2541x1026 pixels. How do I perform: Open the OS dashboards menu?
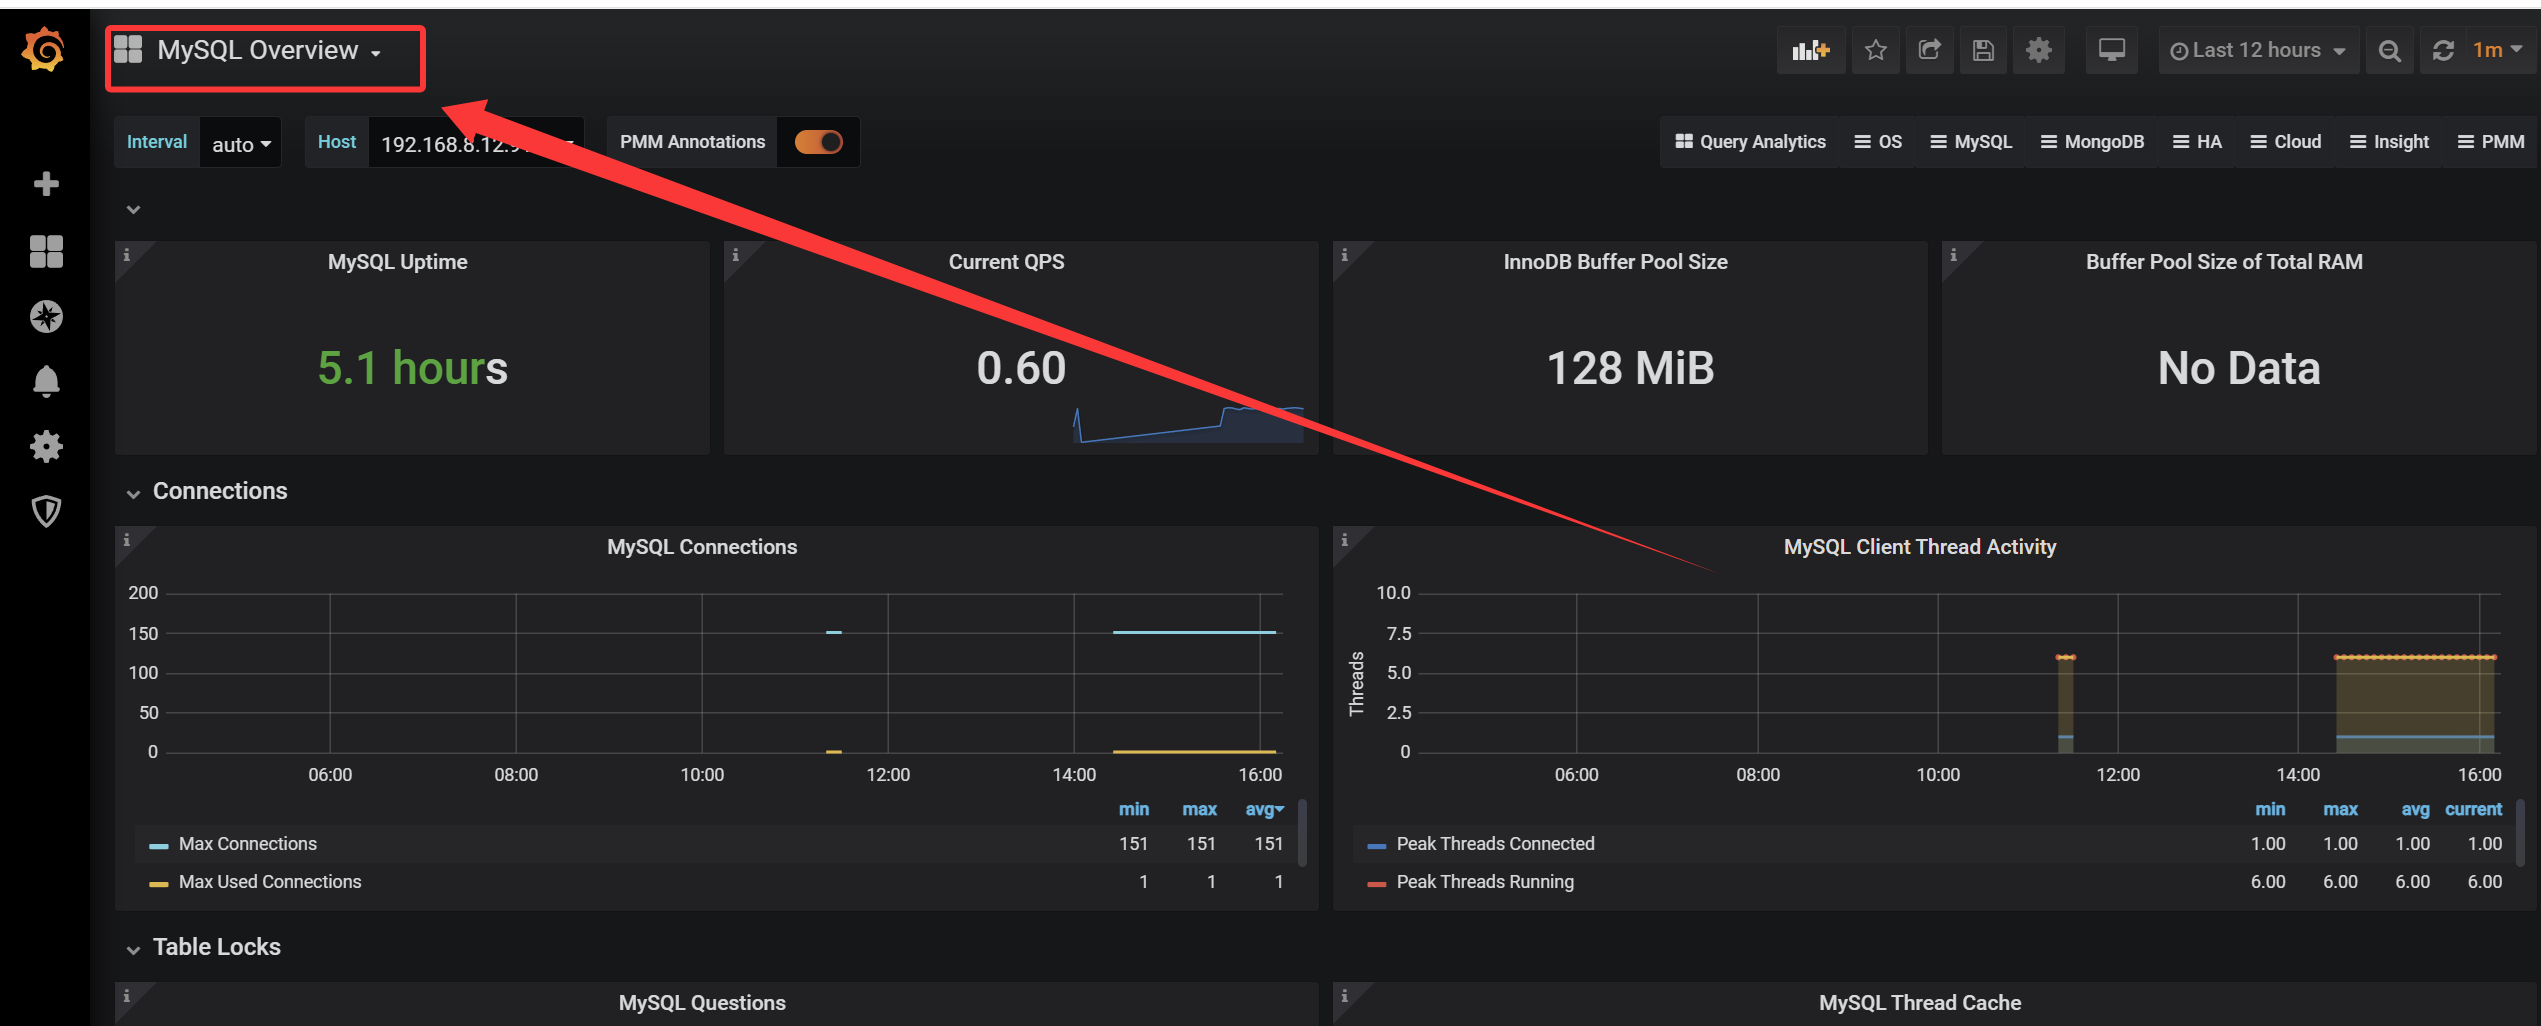(x=1878, y=142)
